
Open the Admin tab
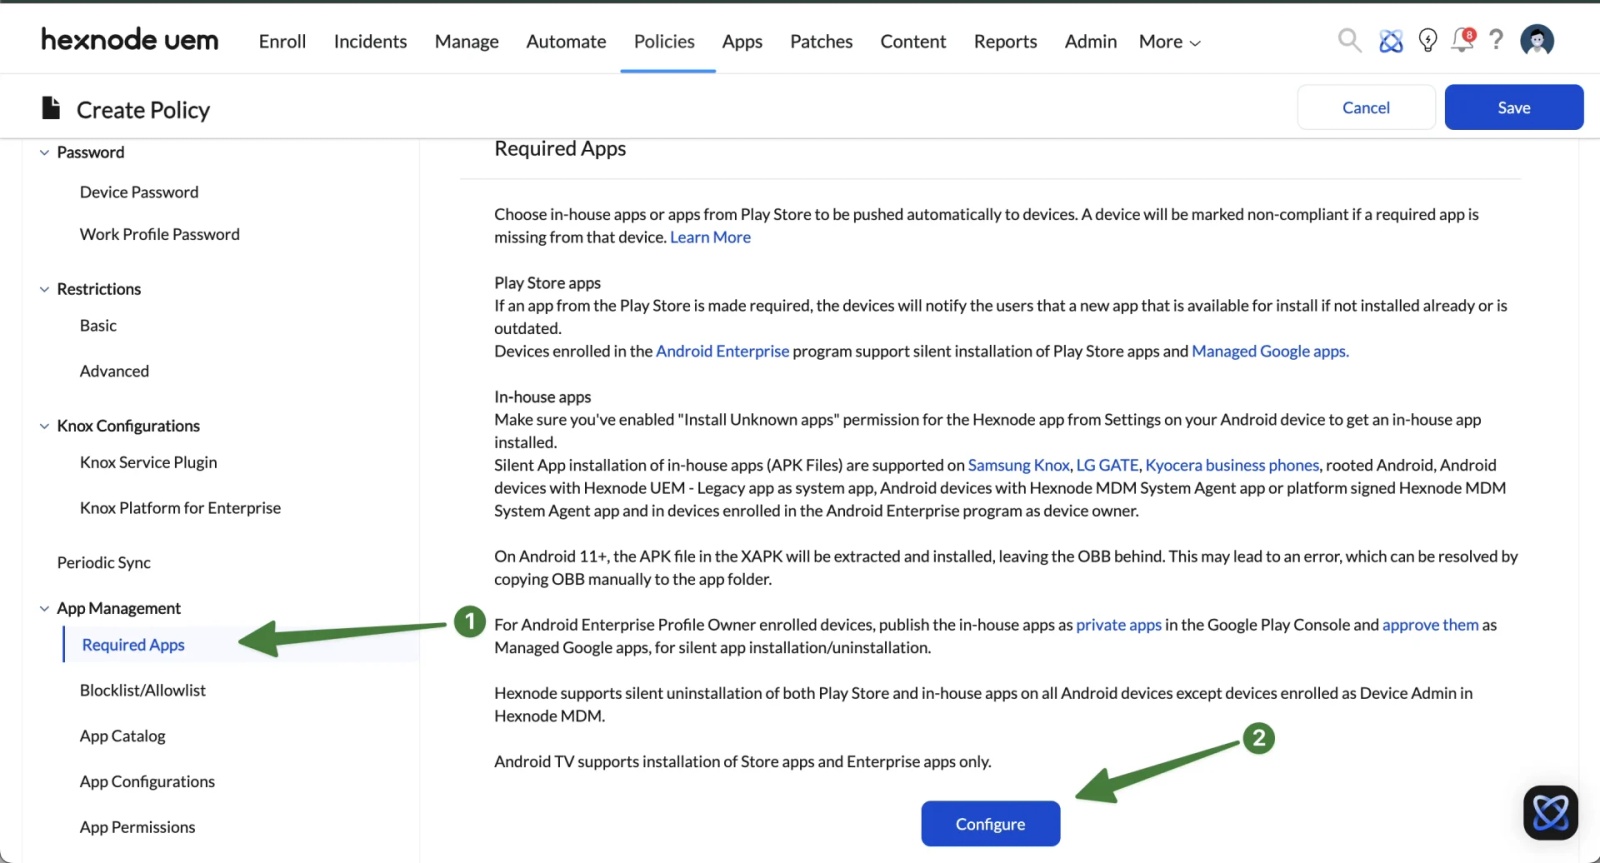[1090, 41]
